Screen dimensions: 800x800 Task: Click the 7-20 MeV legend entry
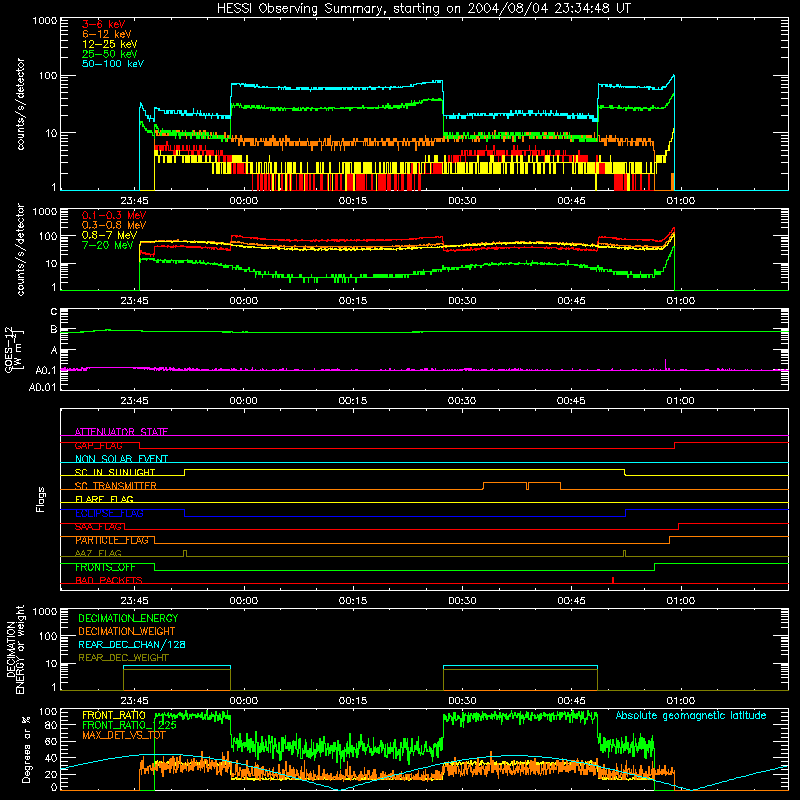point(108,245)
